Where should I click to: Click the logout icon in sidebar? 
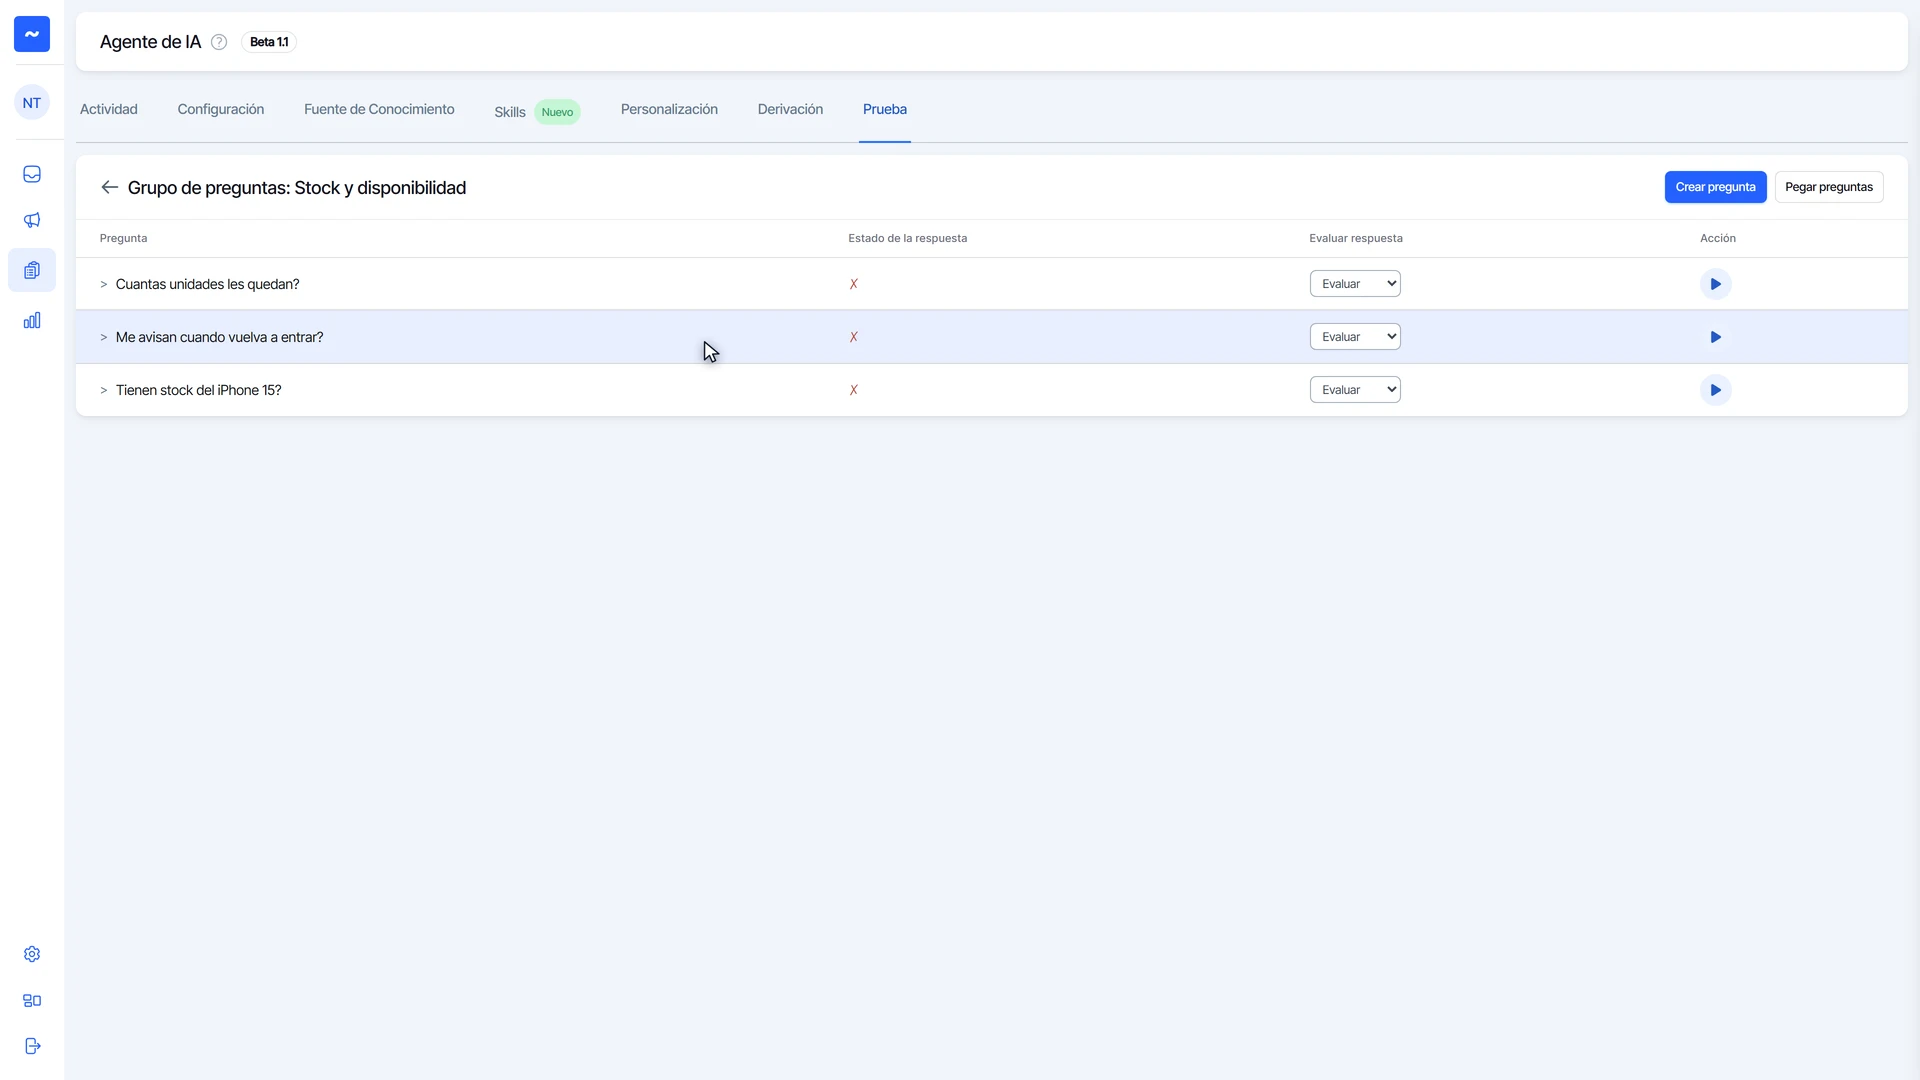[x=32, y=1046]
